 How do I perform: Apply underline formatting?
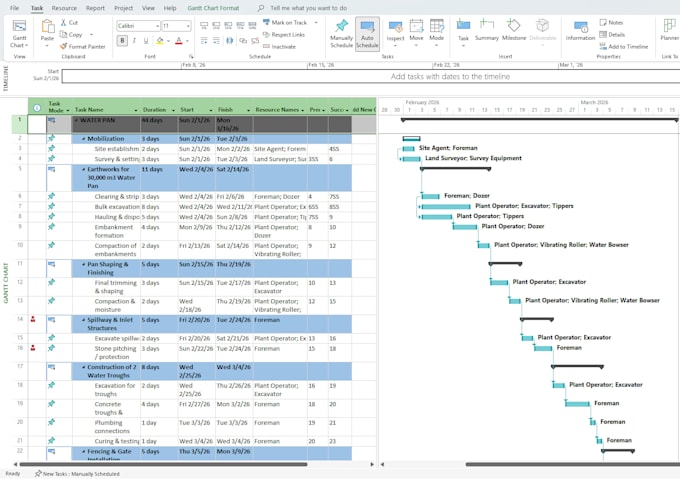[146, 41]
